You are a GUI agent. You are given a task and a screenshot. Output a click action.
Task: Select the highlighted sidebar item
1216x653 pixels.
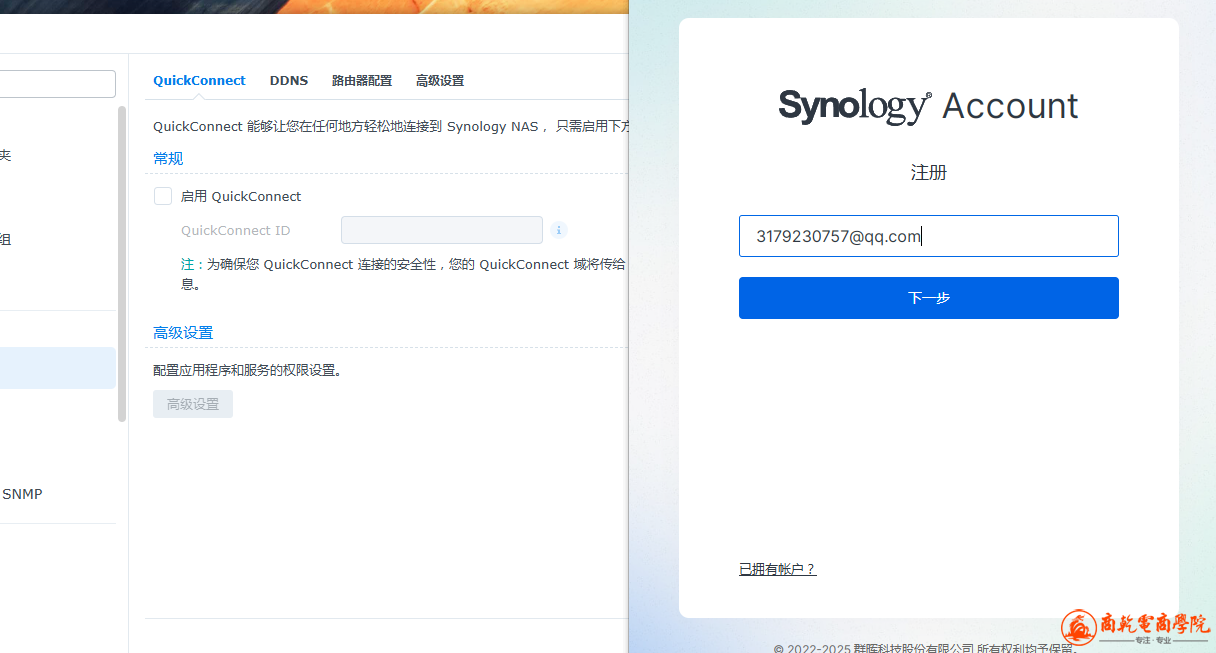coord(57,368)
